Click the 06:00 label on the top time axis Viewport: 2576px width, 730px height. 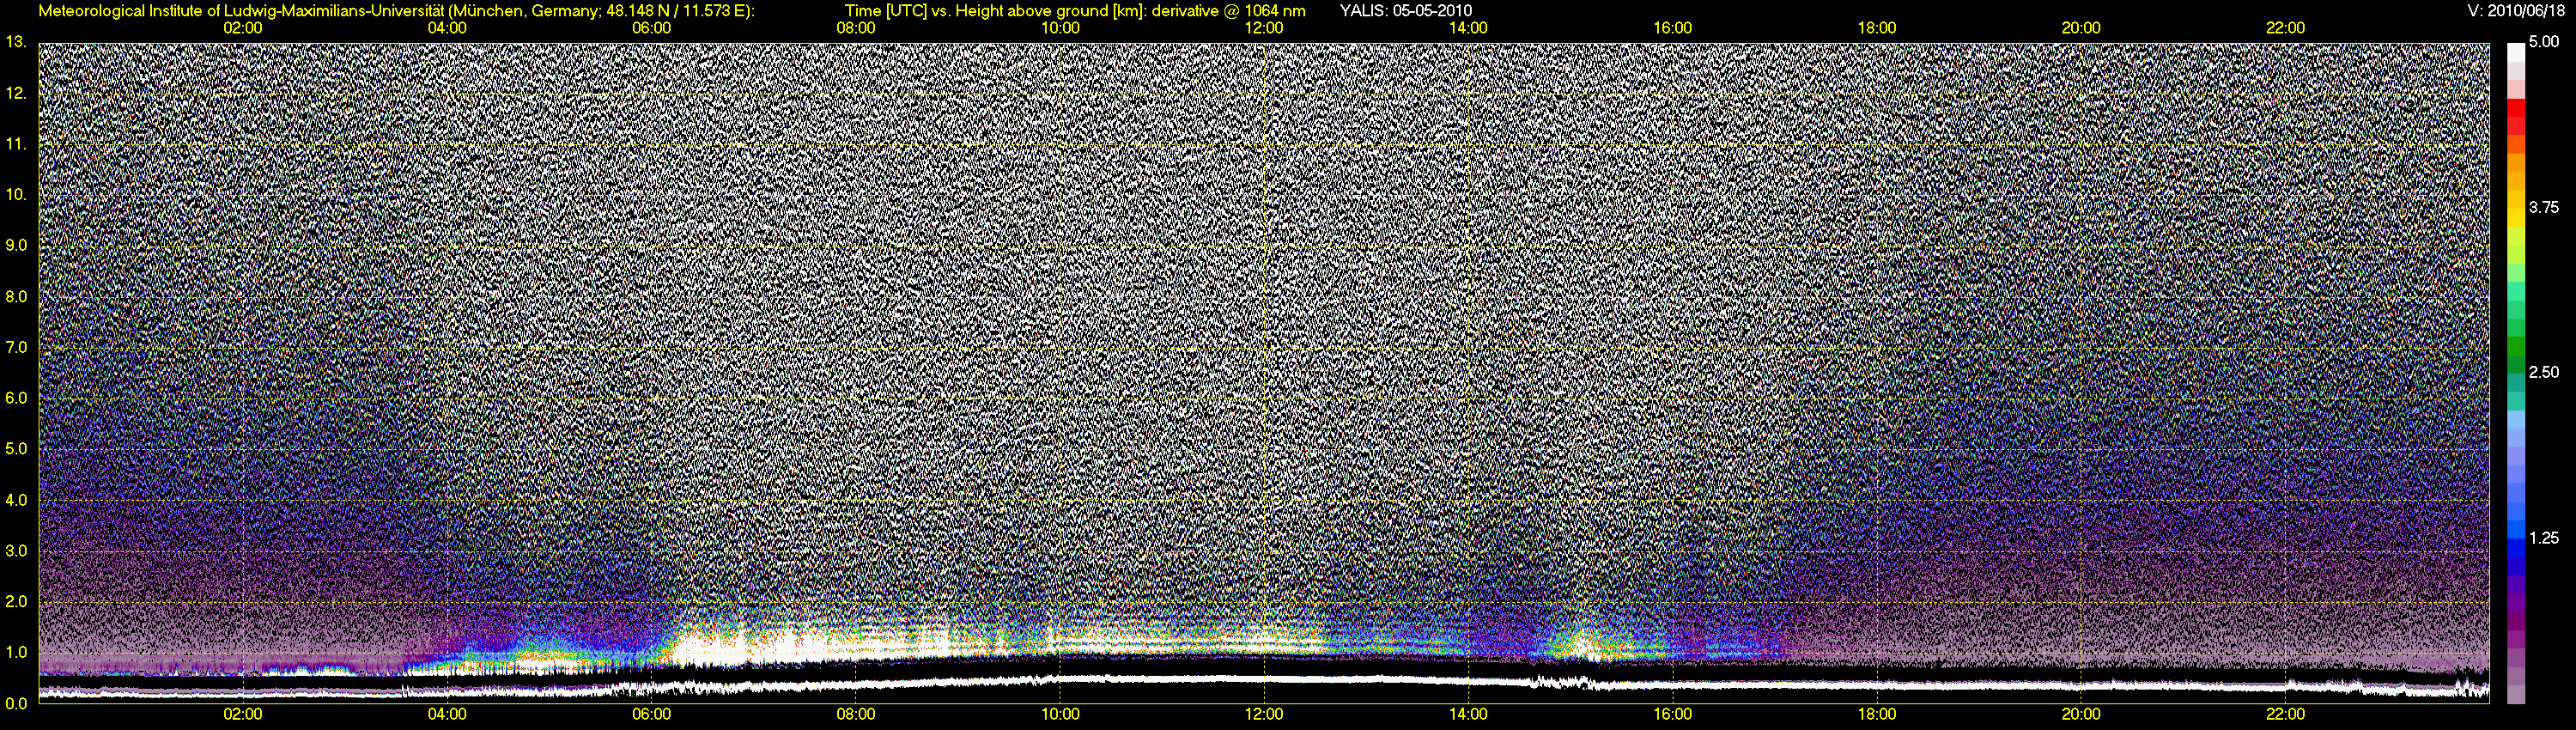pos(651,28)
